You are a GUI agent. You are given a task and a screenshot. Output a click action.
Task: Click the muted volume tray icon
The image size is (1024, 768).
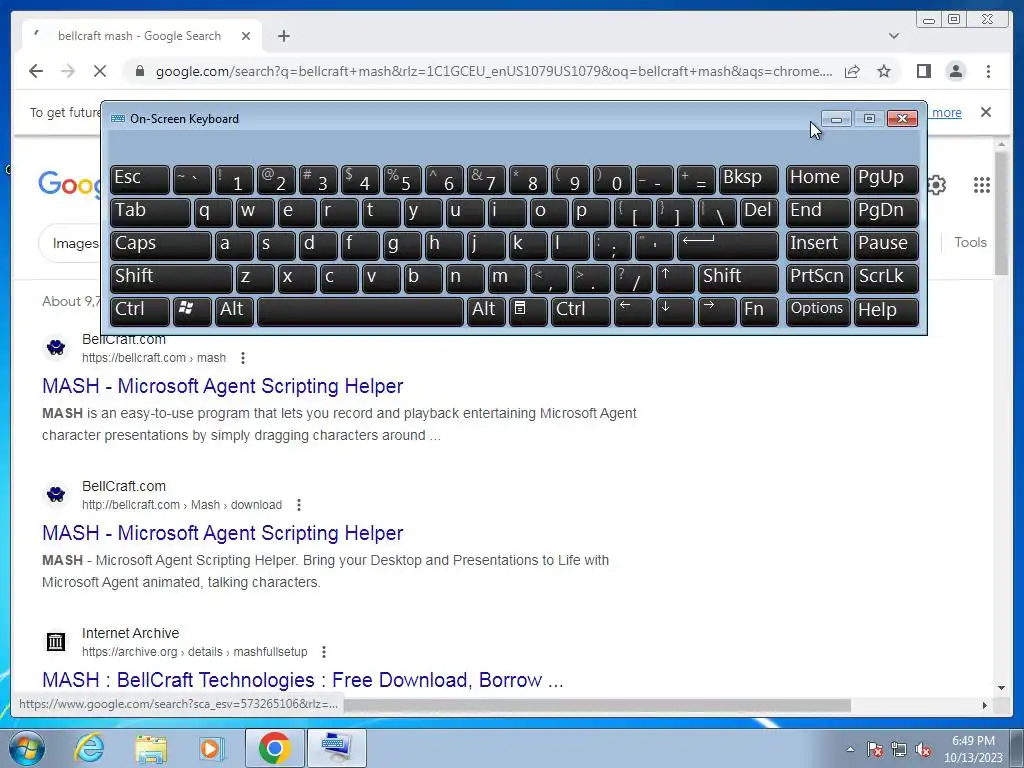pyautogui.click(x=923, y=749)
